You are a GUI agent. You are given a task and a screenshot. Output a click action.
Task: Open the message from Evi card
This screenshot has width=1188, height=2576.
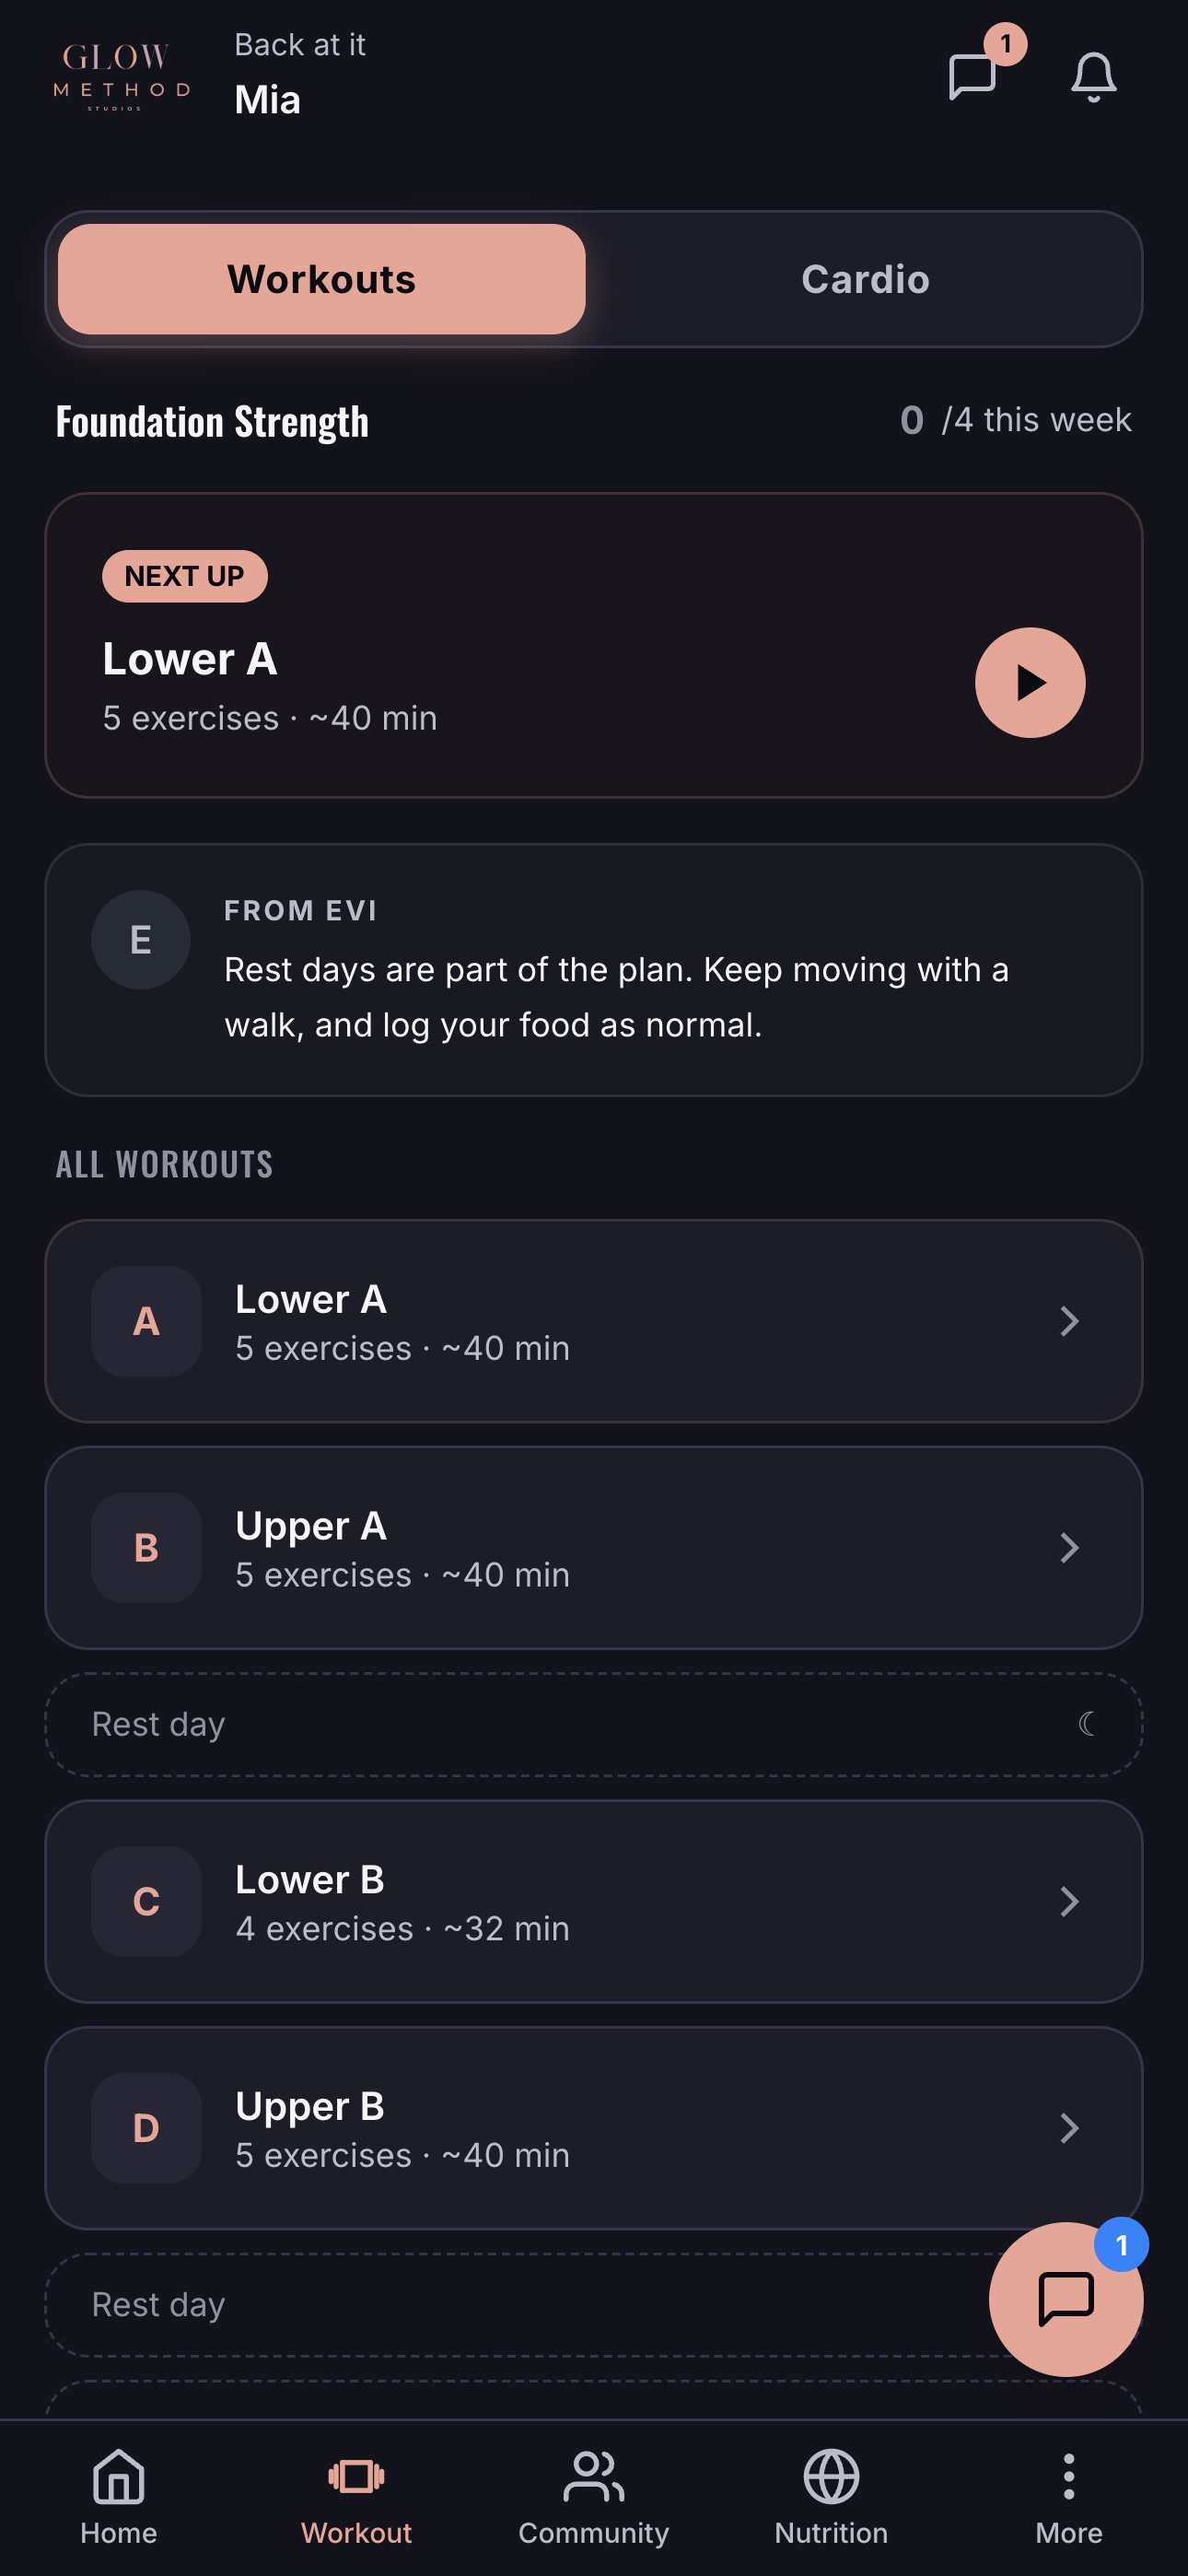(594, 970)
